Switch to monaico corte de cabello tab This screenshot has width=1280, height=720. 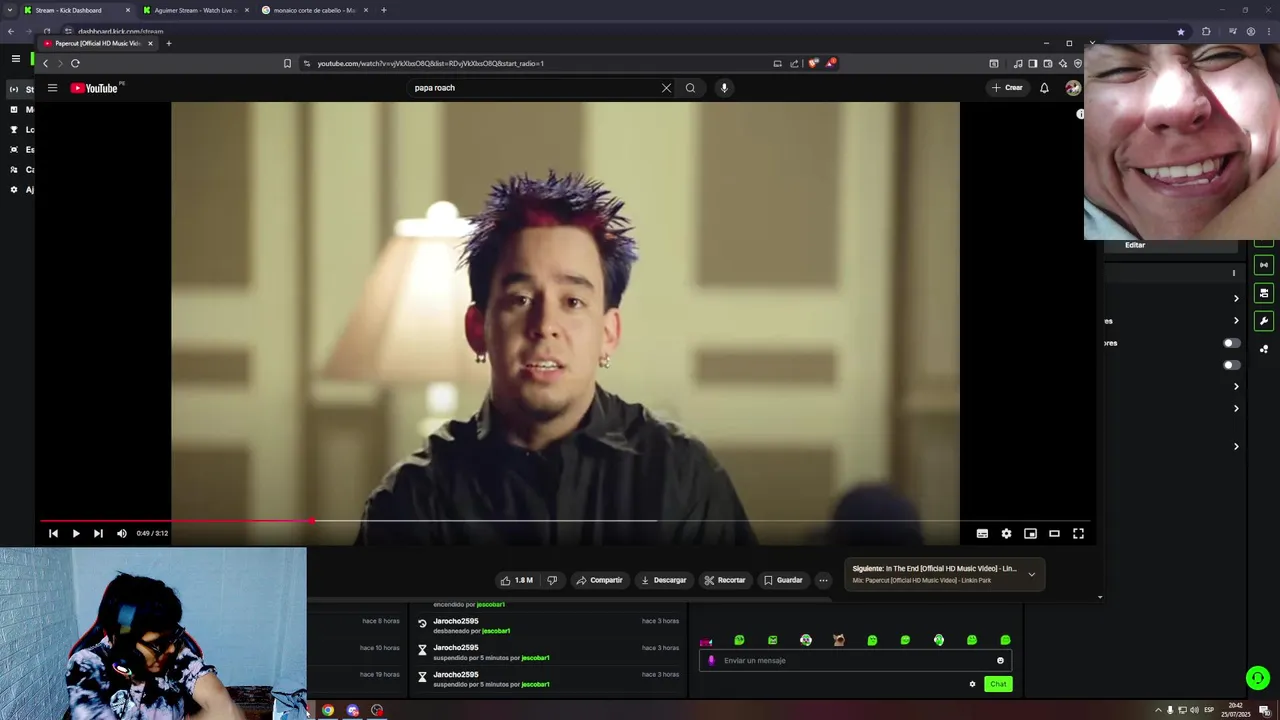[x=315, y=10]
